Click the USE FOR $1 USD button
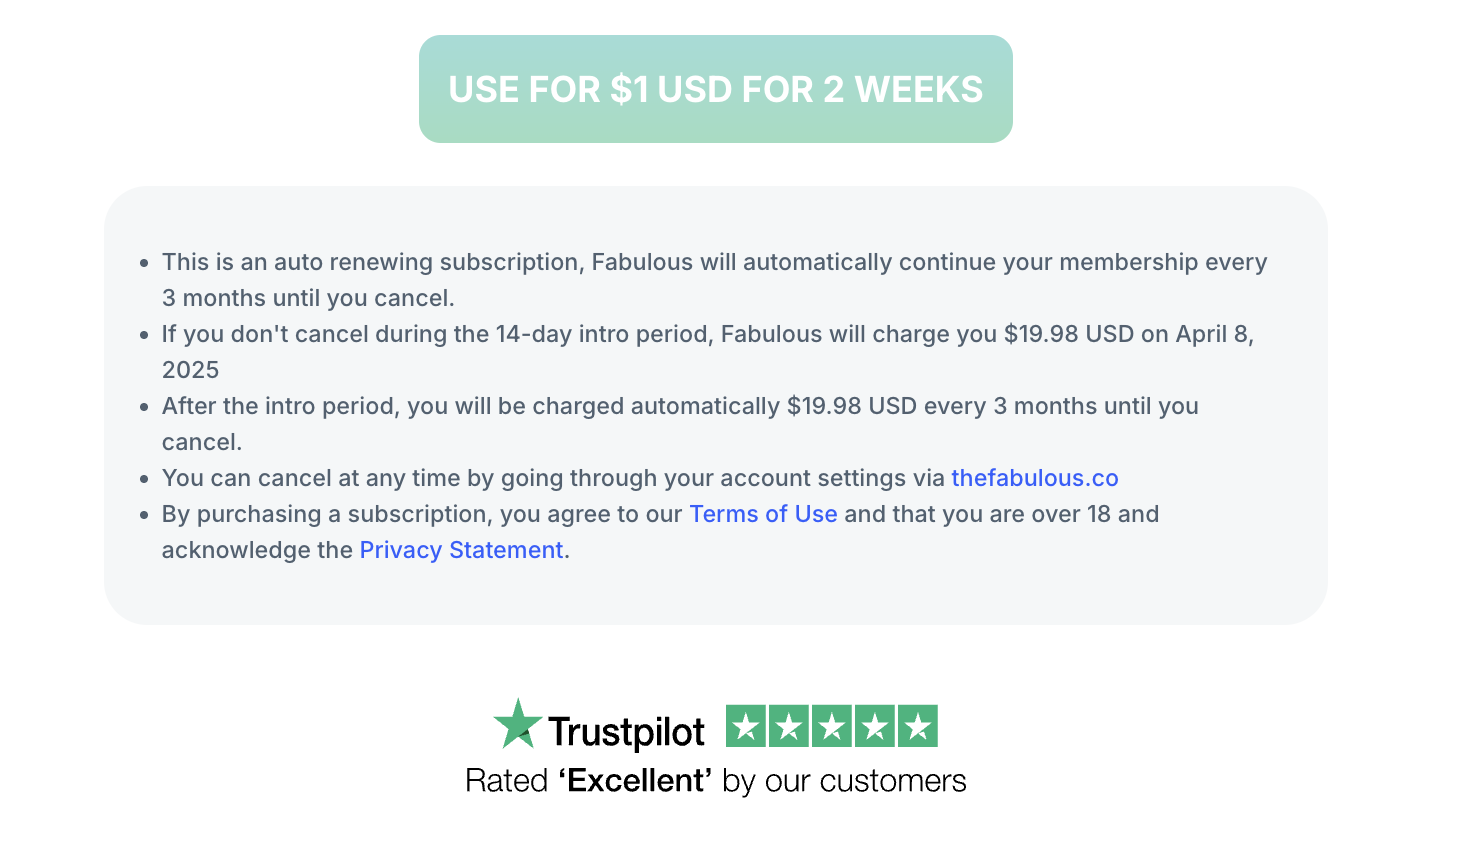Viewport: 1482px width, 856px height. pos(715,89)
